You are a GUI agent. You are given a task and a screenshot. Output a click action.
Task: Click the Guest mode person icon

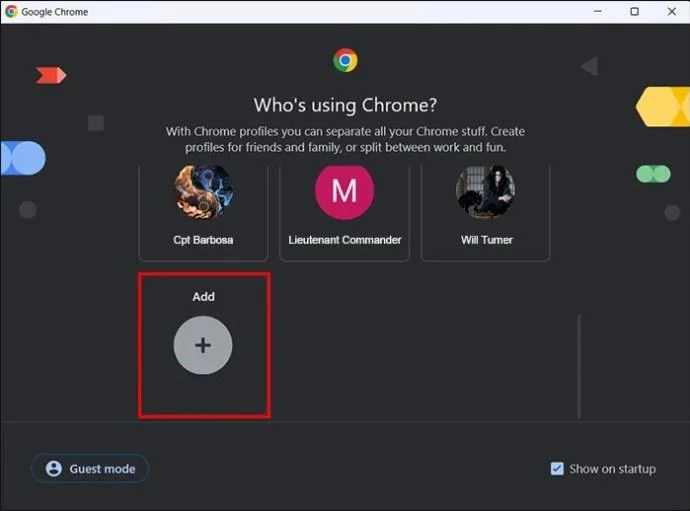coord(54,468)
